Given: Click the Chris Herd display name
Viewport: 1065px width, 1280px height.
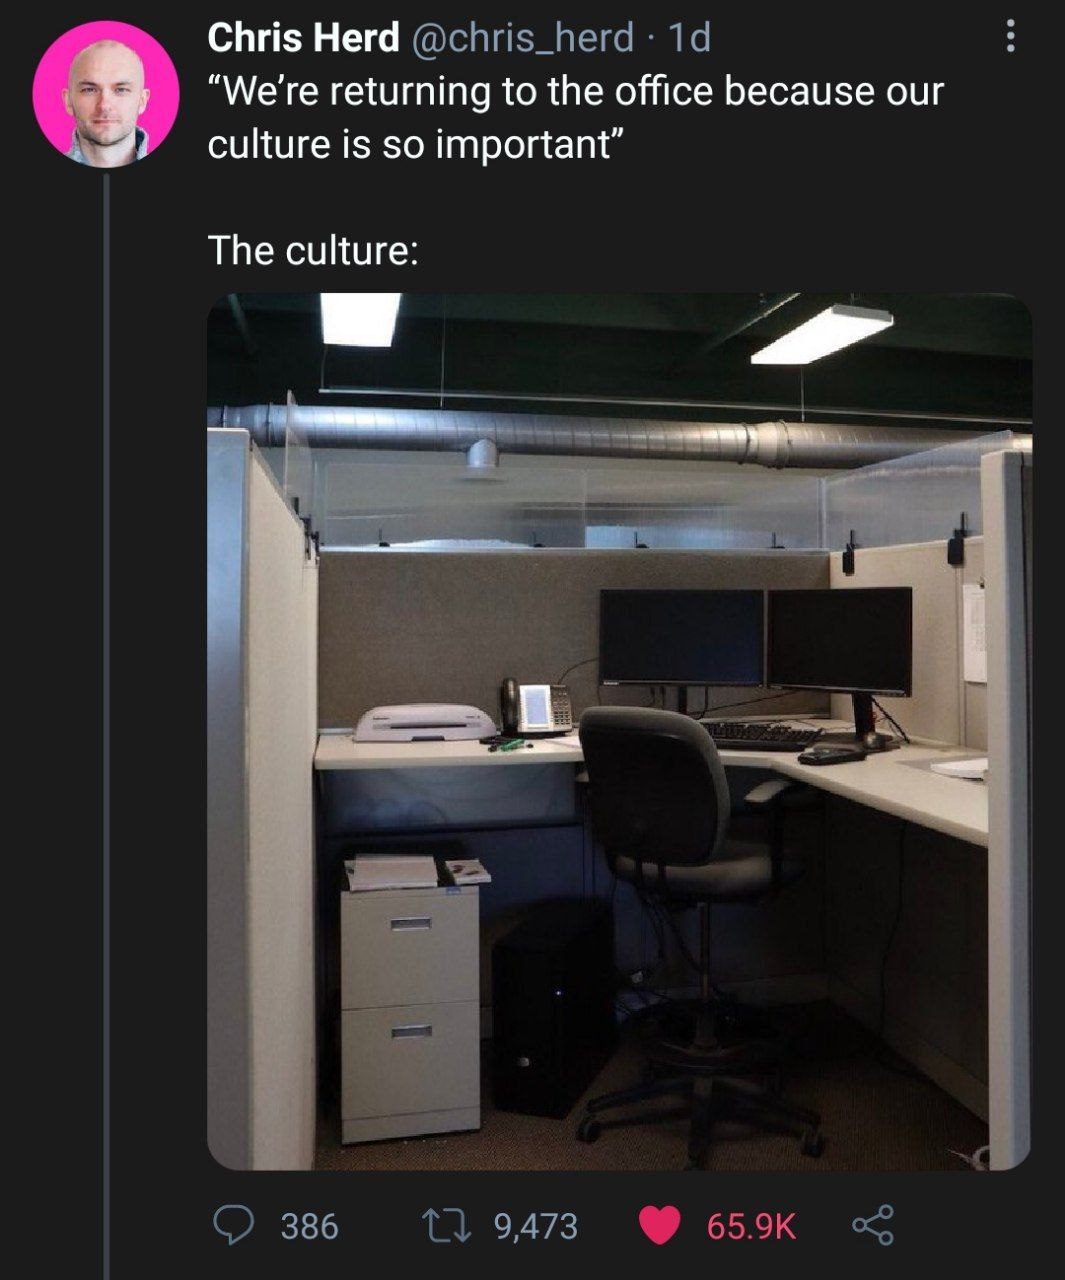Looking at the screenshot, I should pos(303,38).
